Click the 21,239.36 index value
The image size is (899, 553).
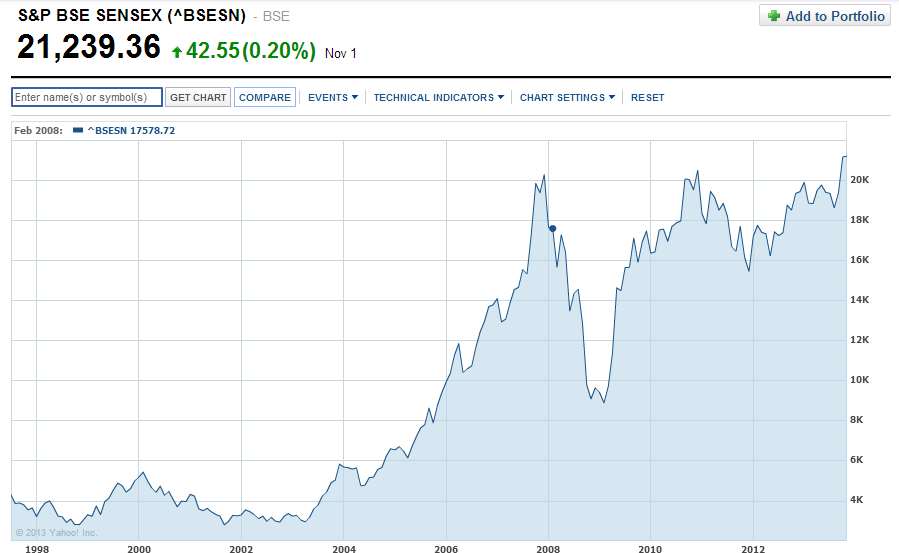click(x=89, y=47)
